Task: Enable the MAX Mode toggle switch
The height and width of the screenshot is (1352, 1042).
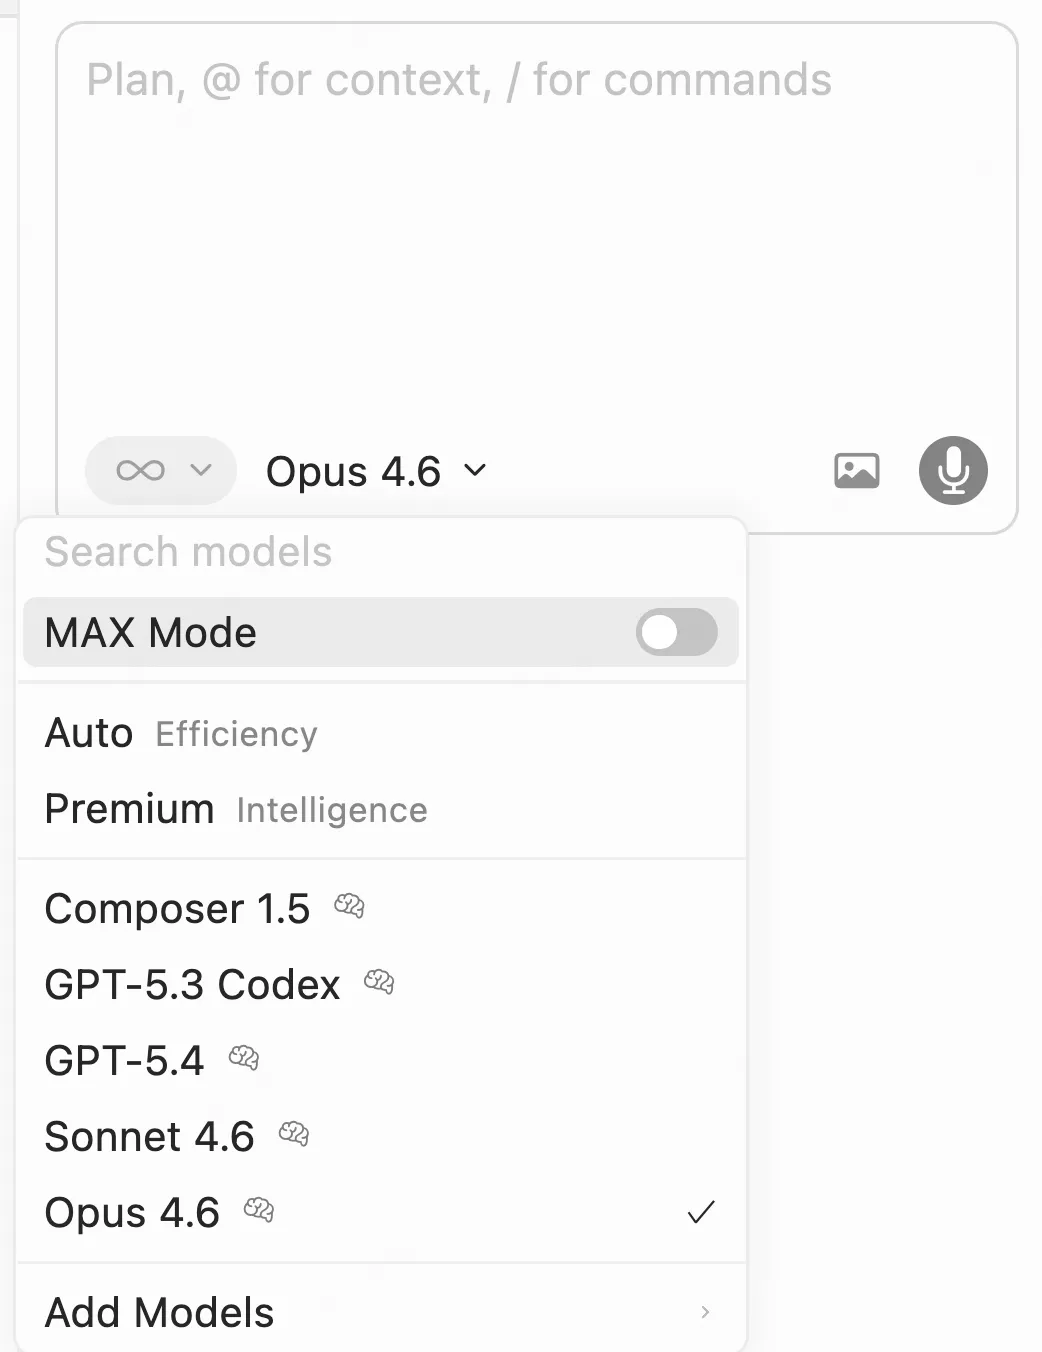Action: tap(677, 632)
